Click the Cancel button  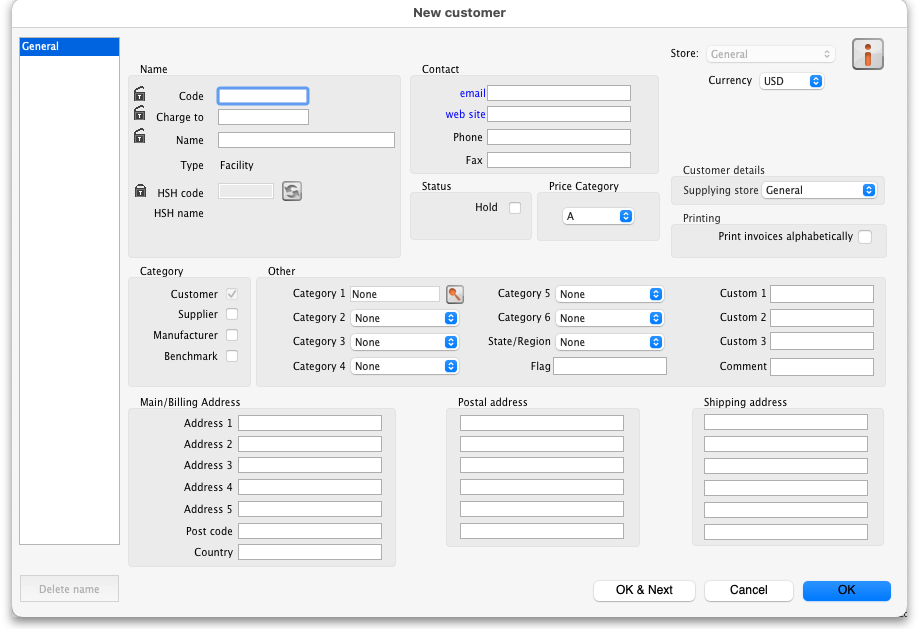pos(748,590)
